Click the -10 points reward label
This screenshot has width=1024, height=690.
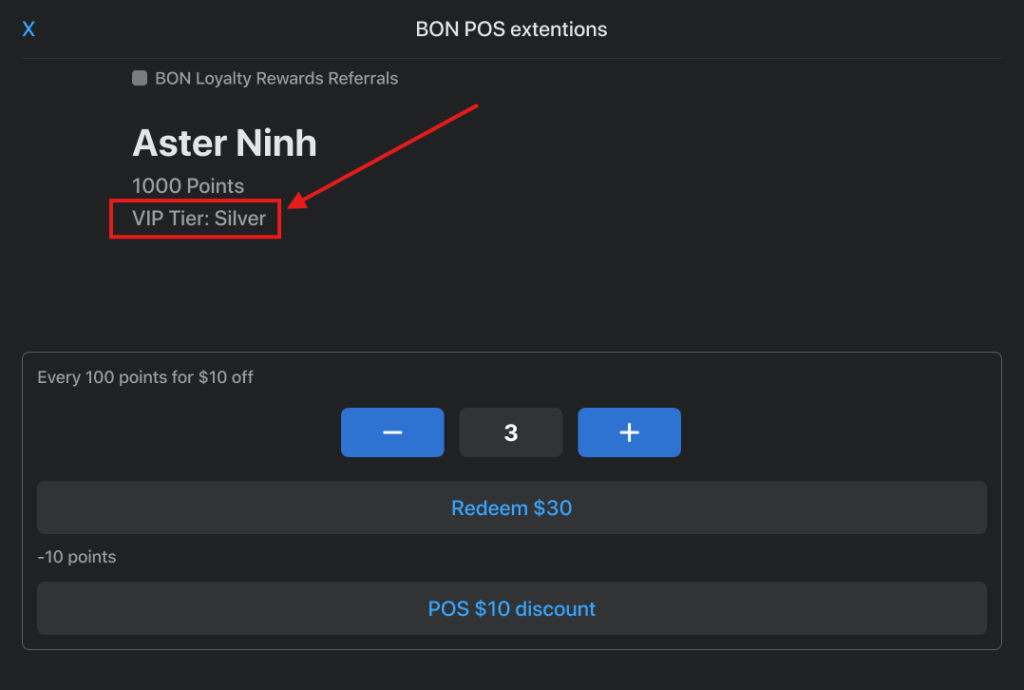tap(76, 557)
